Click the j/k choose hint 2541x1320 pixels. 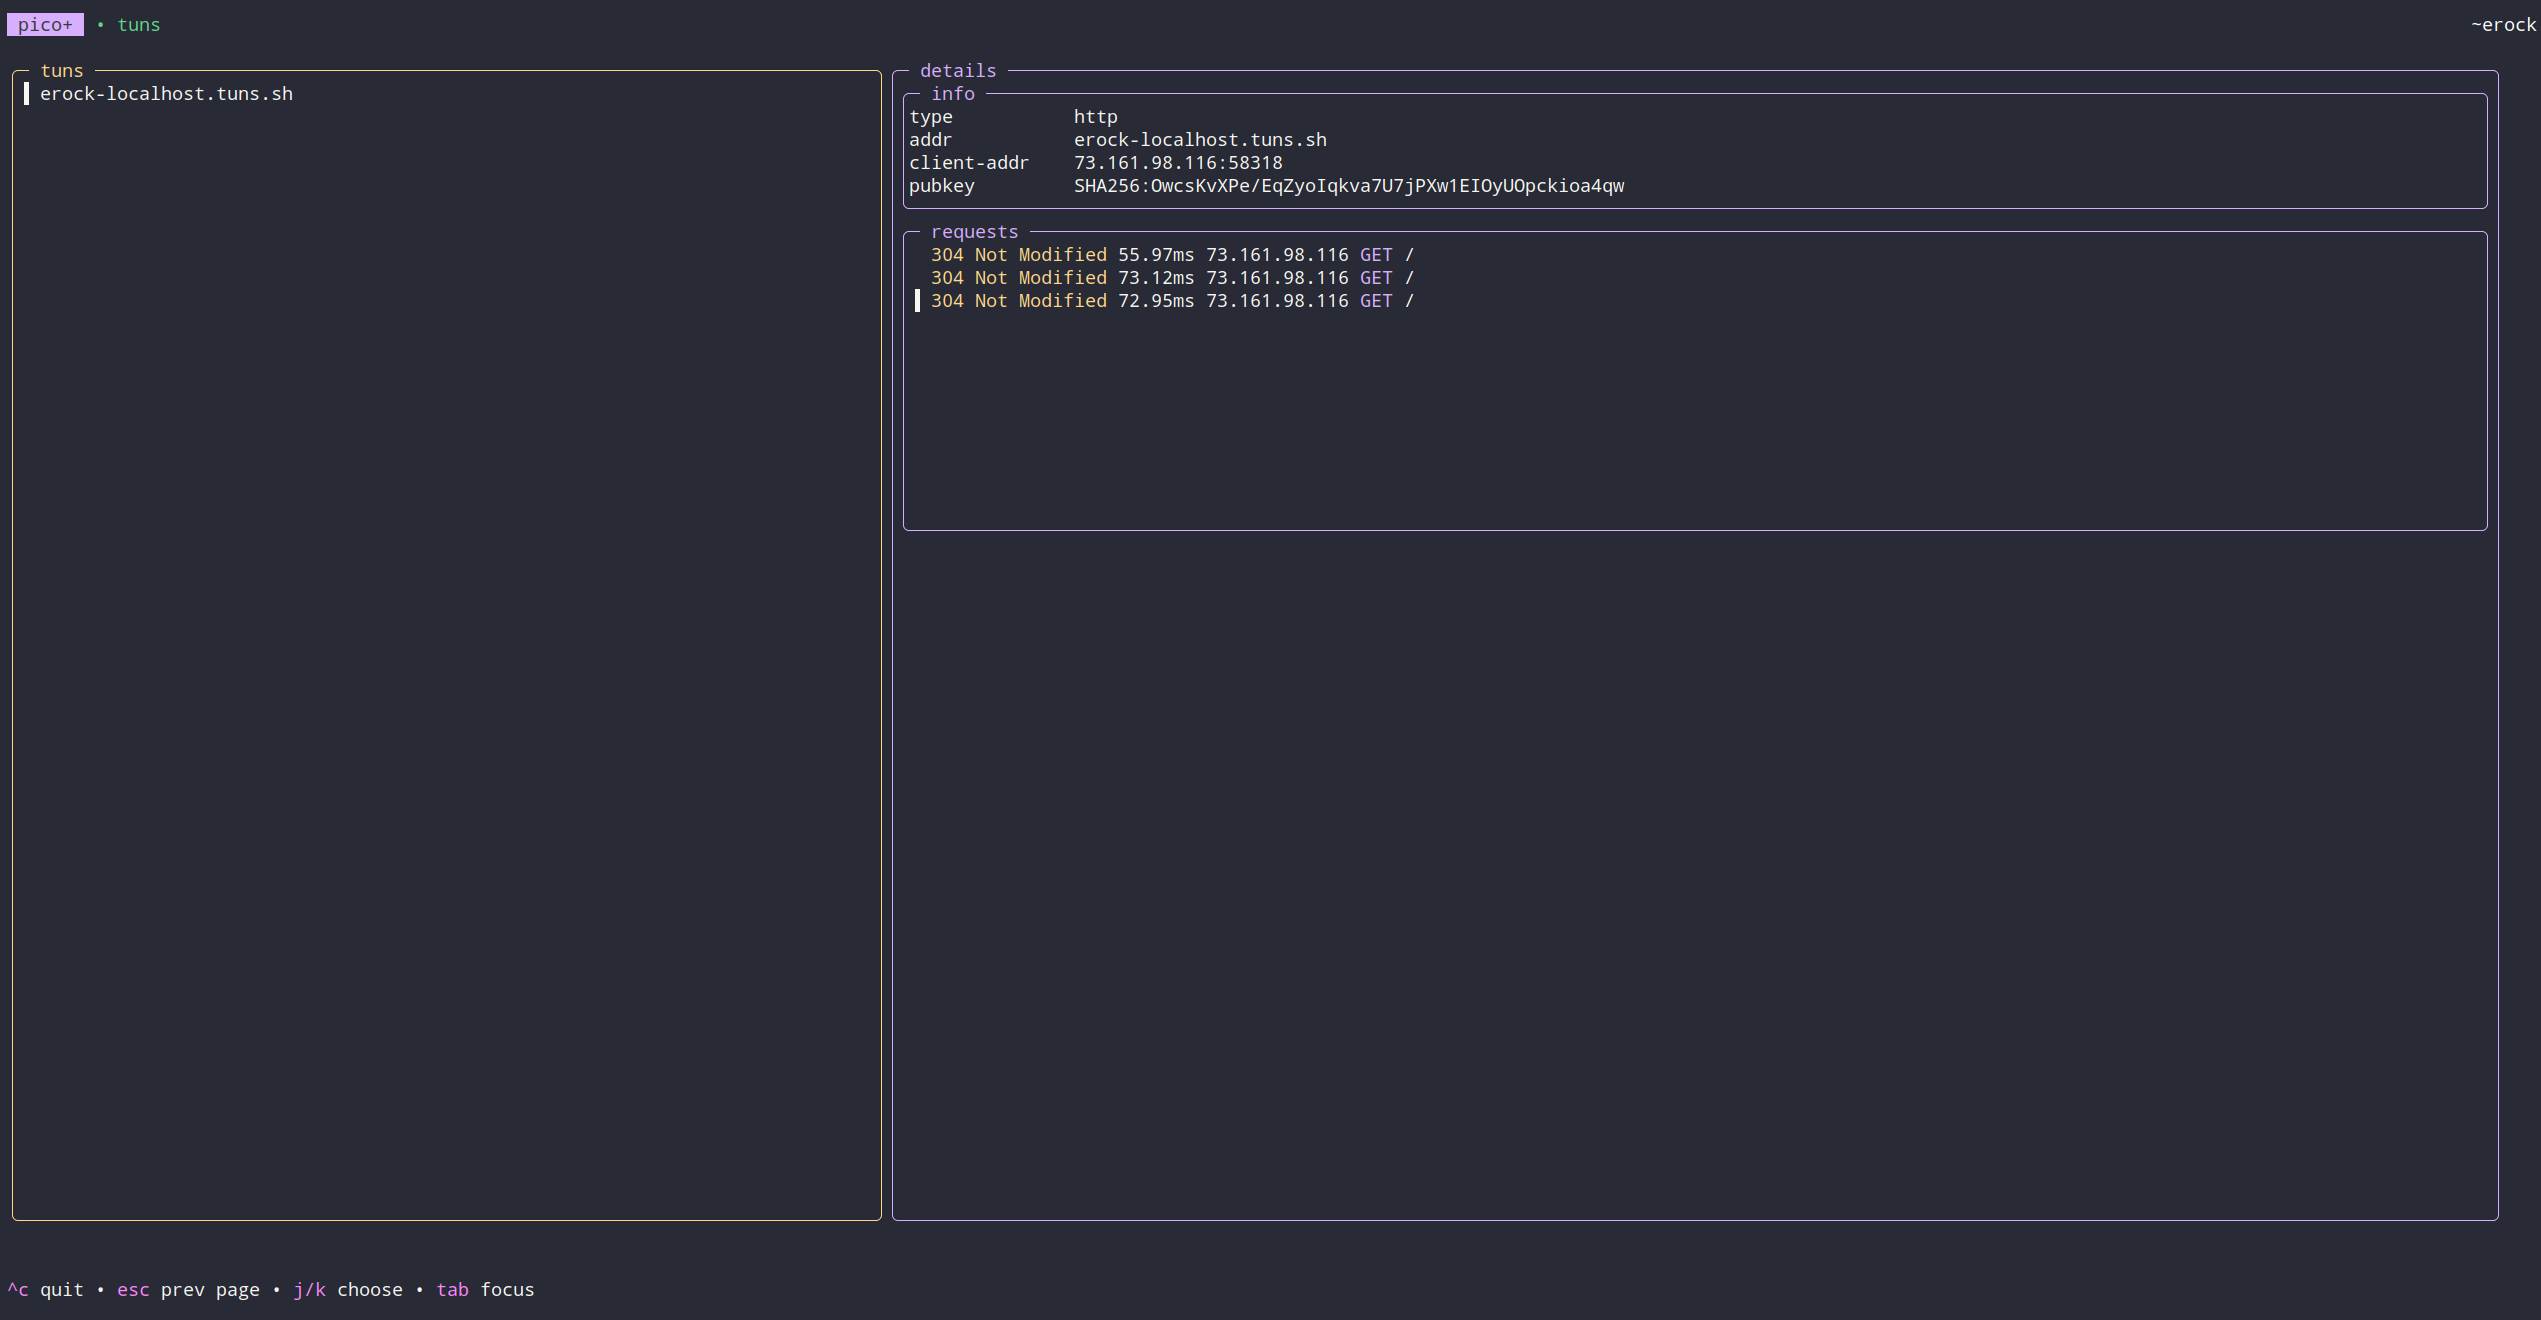348,1290
